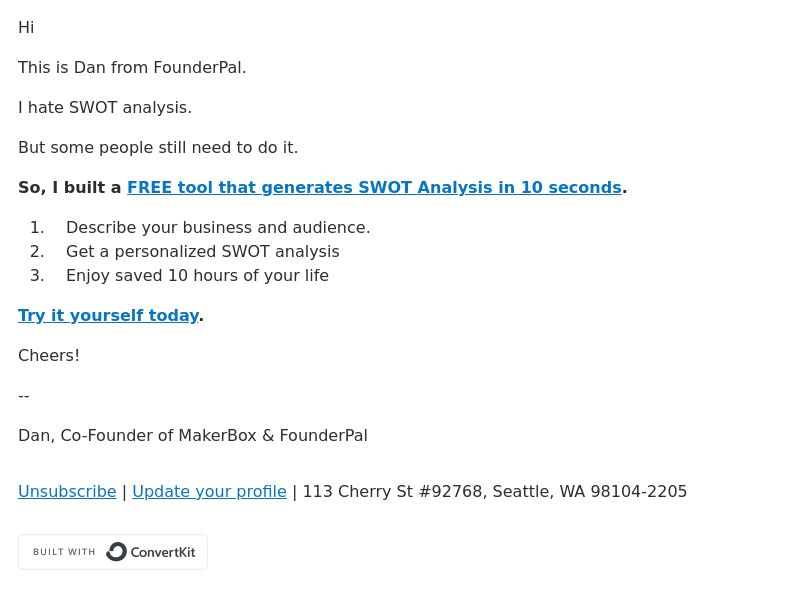The image size is (800, 600).
Task: Click the double-dash signature separator
Action: pos(24,396)
